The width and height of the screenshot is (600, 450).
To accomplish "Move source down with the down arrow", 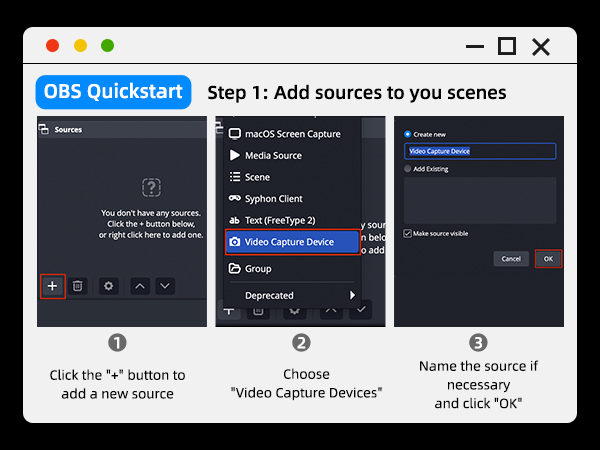I will pyautogui.click(x=165, y=286).
